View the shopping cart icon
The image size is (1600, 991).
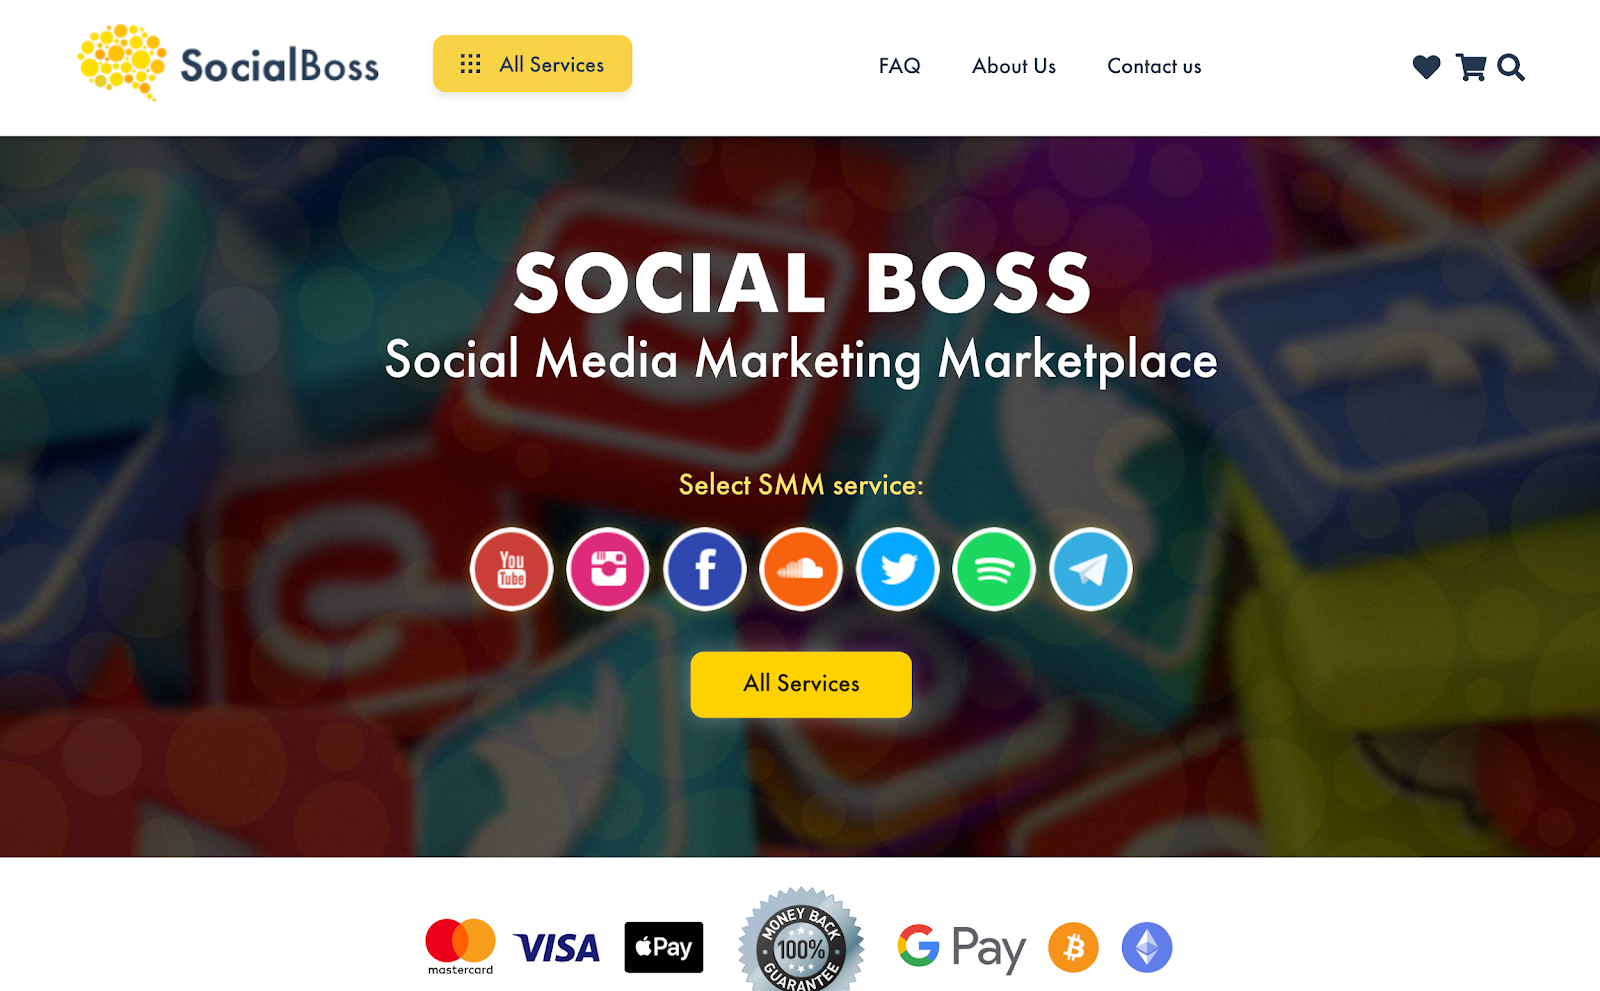tap(1470, 67)
